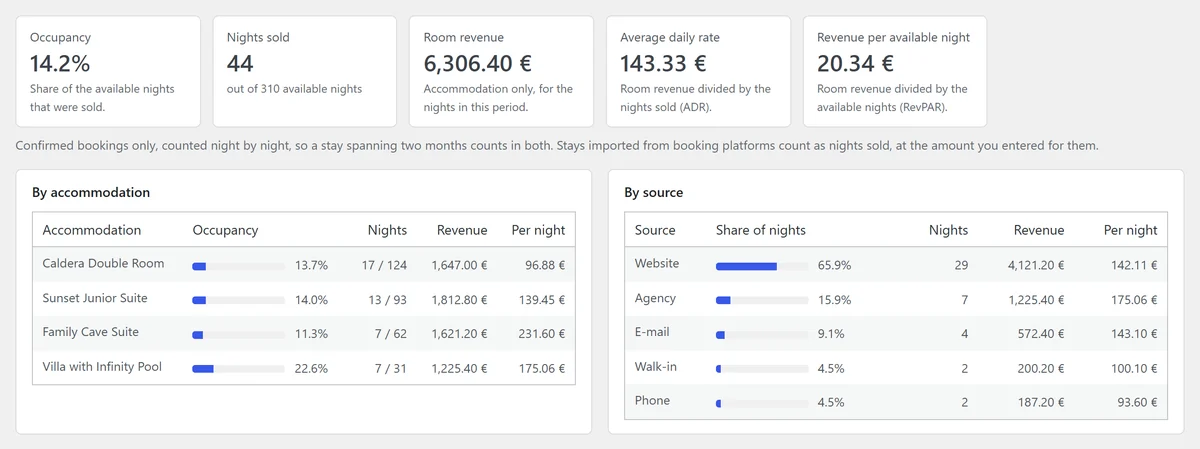Select the Walk-in source row label

click(655, 367)
